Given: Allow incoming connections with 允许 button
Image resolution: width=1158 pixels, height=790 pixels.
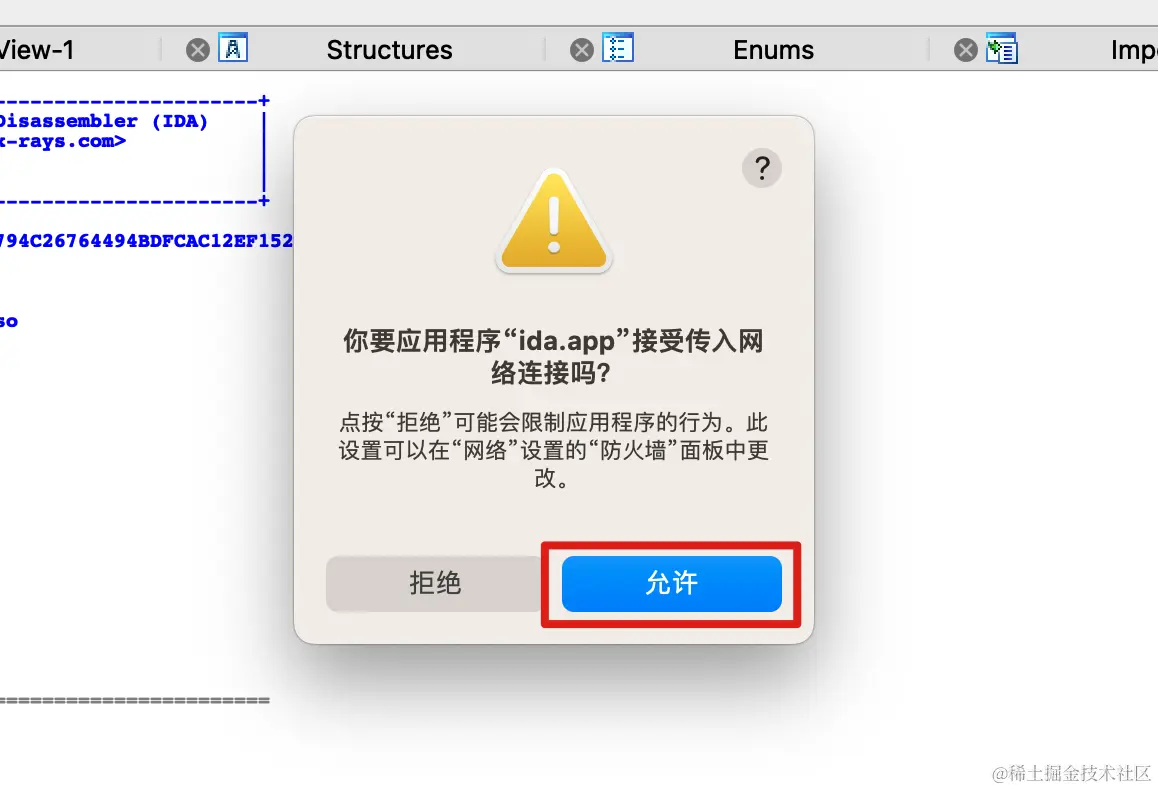Looking at the screenshot, I should [671, 584].
